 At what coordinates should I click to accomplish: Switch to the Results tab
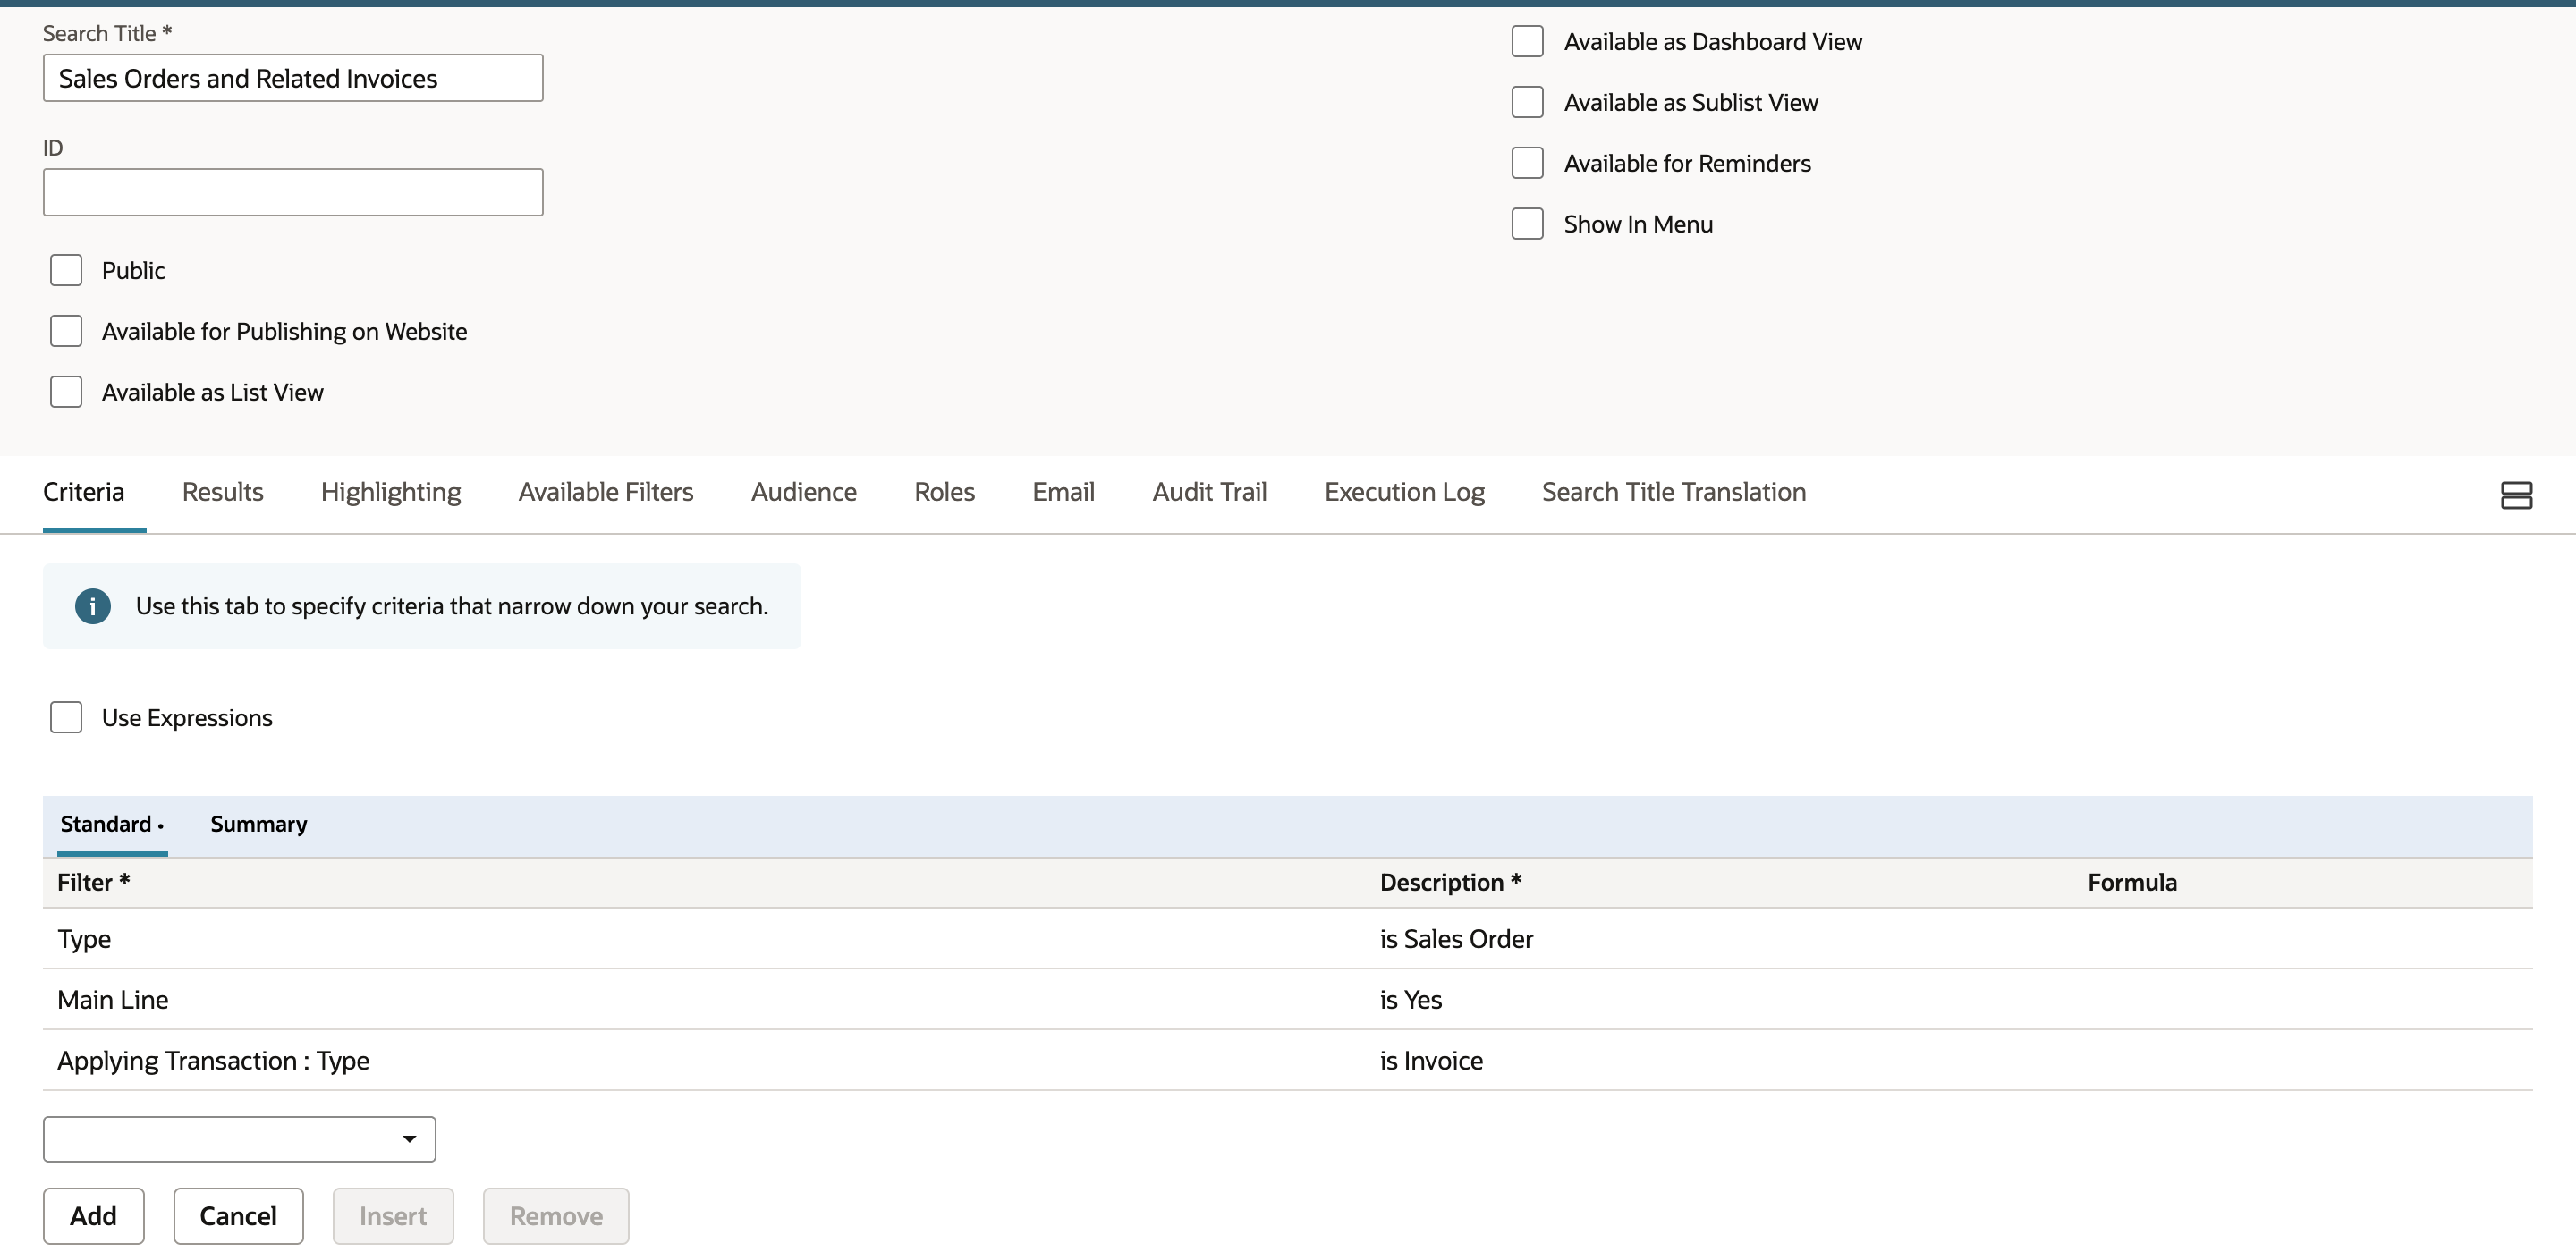pos(222,492)
